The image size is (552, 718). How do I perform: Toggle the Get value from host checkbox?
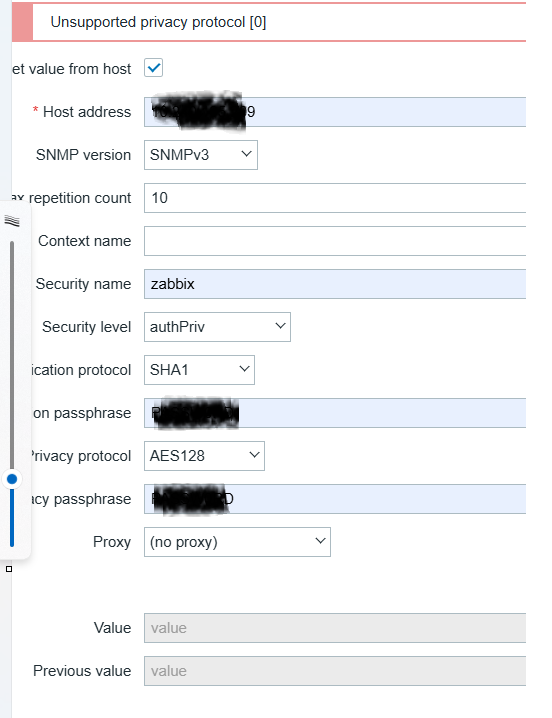(x=153, y=68)
